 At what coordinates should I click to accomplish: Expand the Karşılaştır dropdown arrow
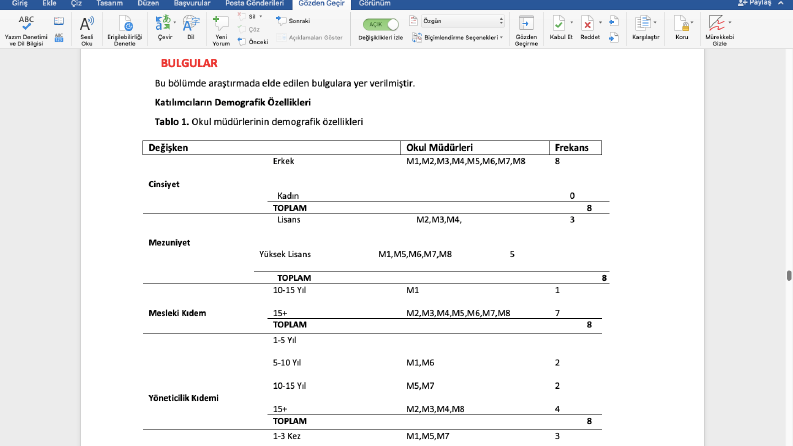tap(655, 23)
